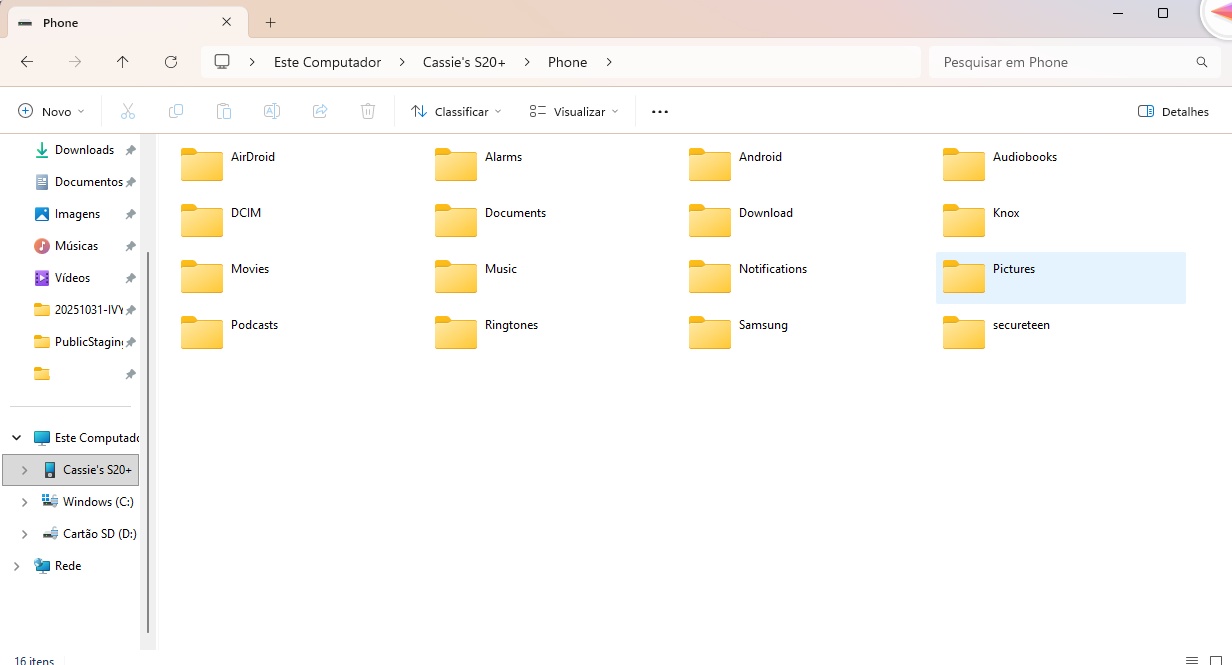Collapse the Este Computador tree node
The width and height of the screenshot is (1232, 665).
(16, 438)
